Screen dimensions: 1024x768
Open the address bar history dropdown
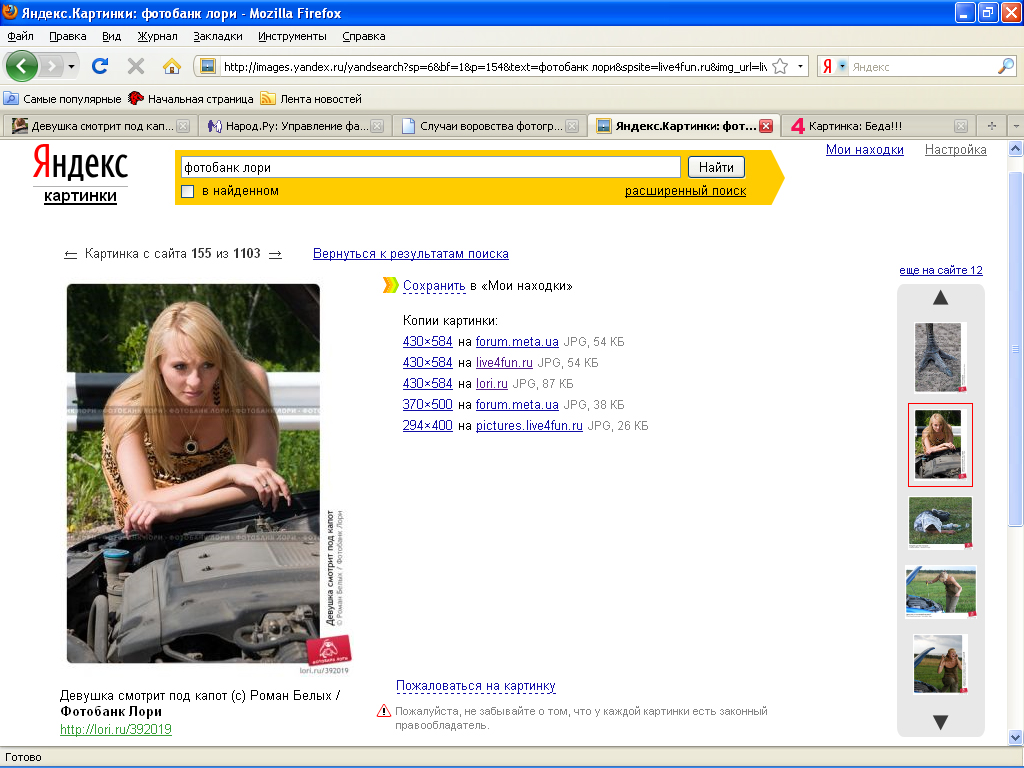(800, 66)
